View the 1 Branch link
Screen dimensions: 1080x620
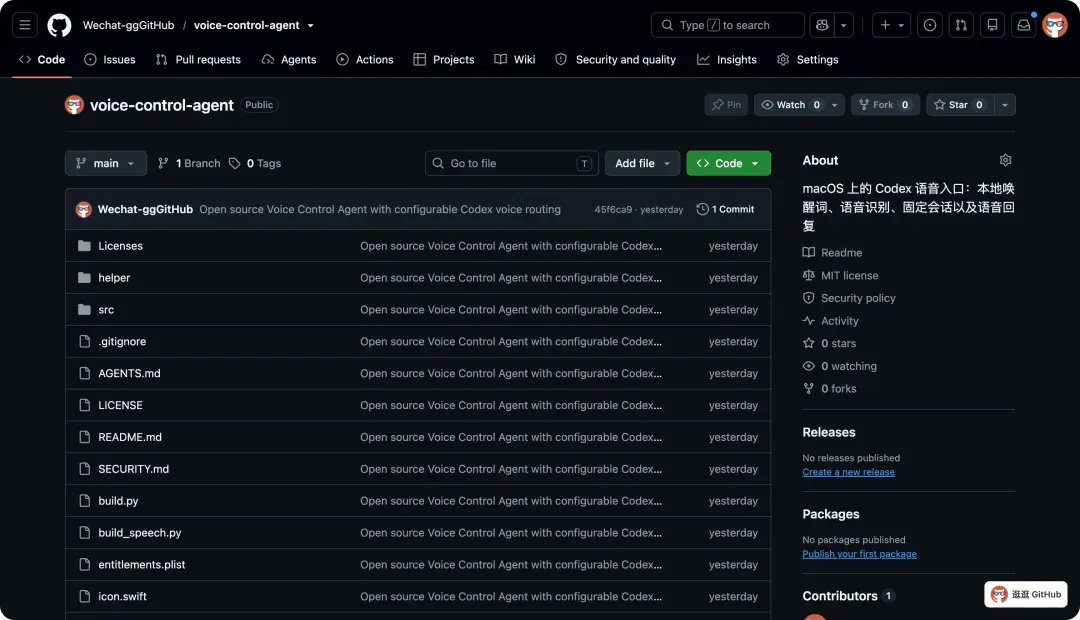[x=189, y=163]
